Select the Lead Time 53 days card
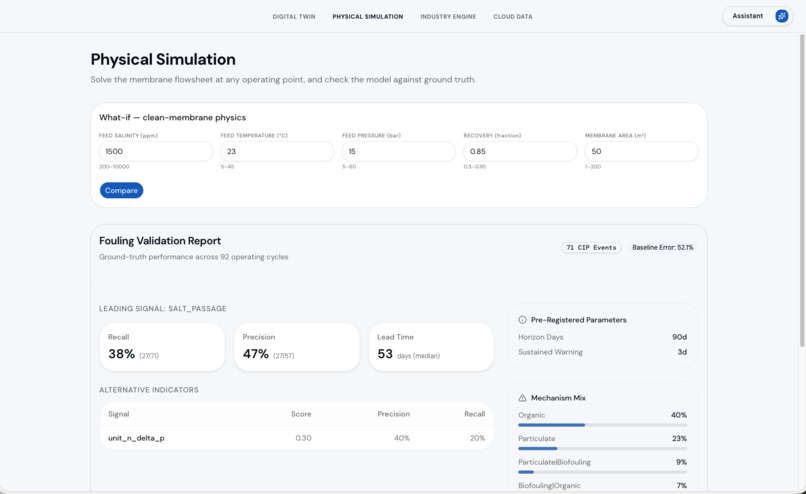 (431, 347)
